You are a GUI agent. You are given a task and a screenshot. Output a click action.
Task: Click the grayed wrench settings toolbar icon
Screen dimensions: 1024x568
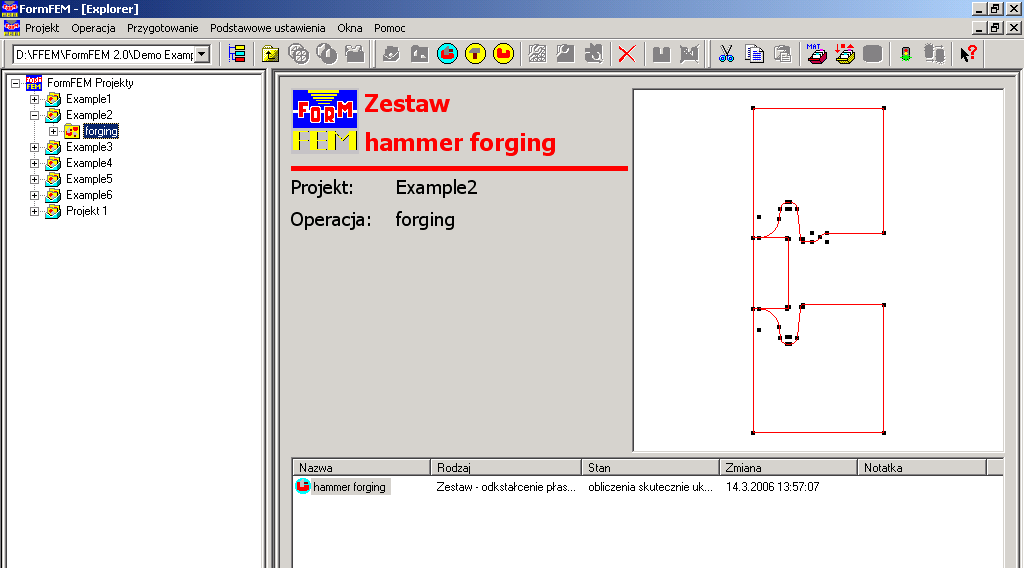click(x=566, y=54)
